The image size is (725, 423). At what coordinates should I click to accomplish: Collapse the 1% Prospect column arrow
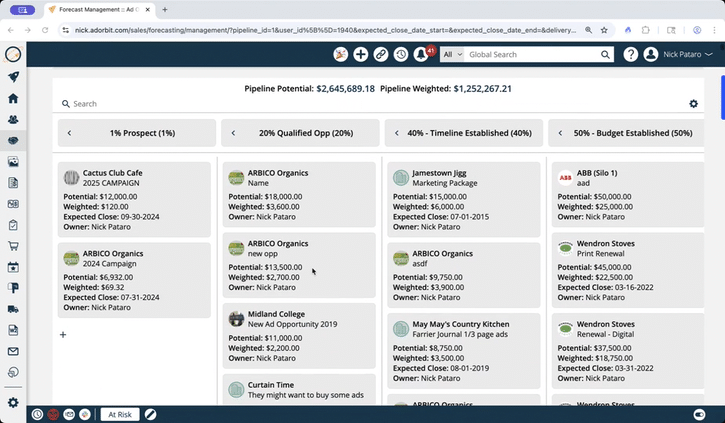click(x=69, y=133)
